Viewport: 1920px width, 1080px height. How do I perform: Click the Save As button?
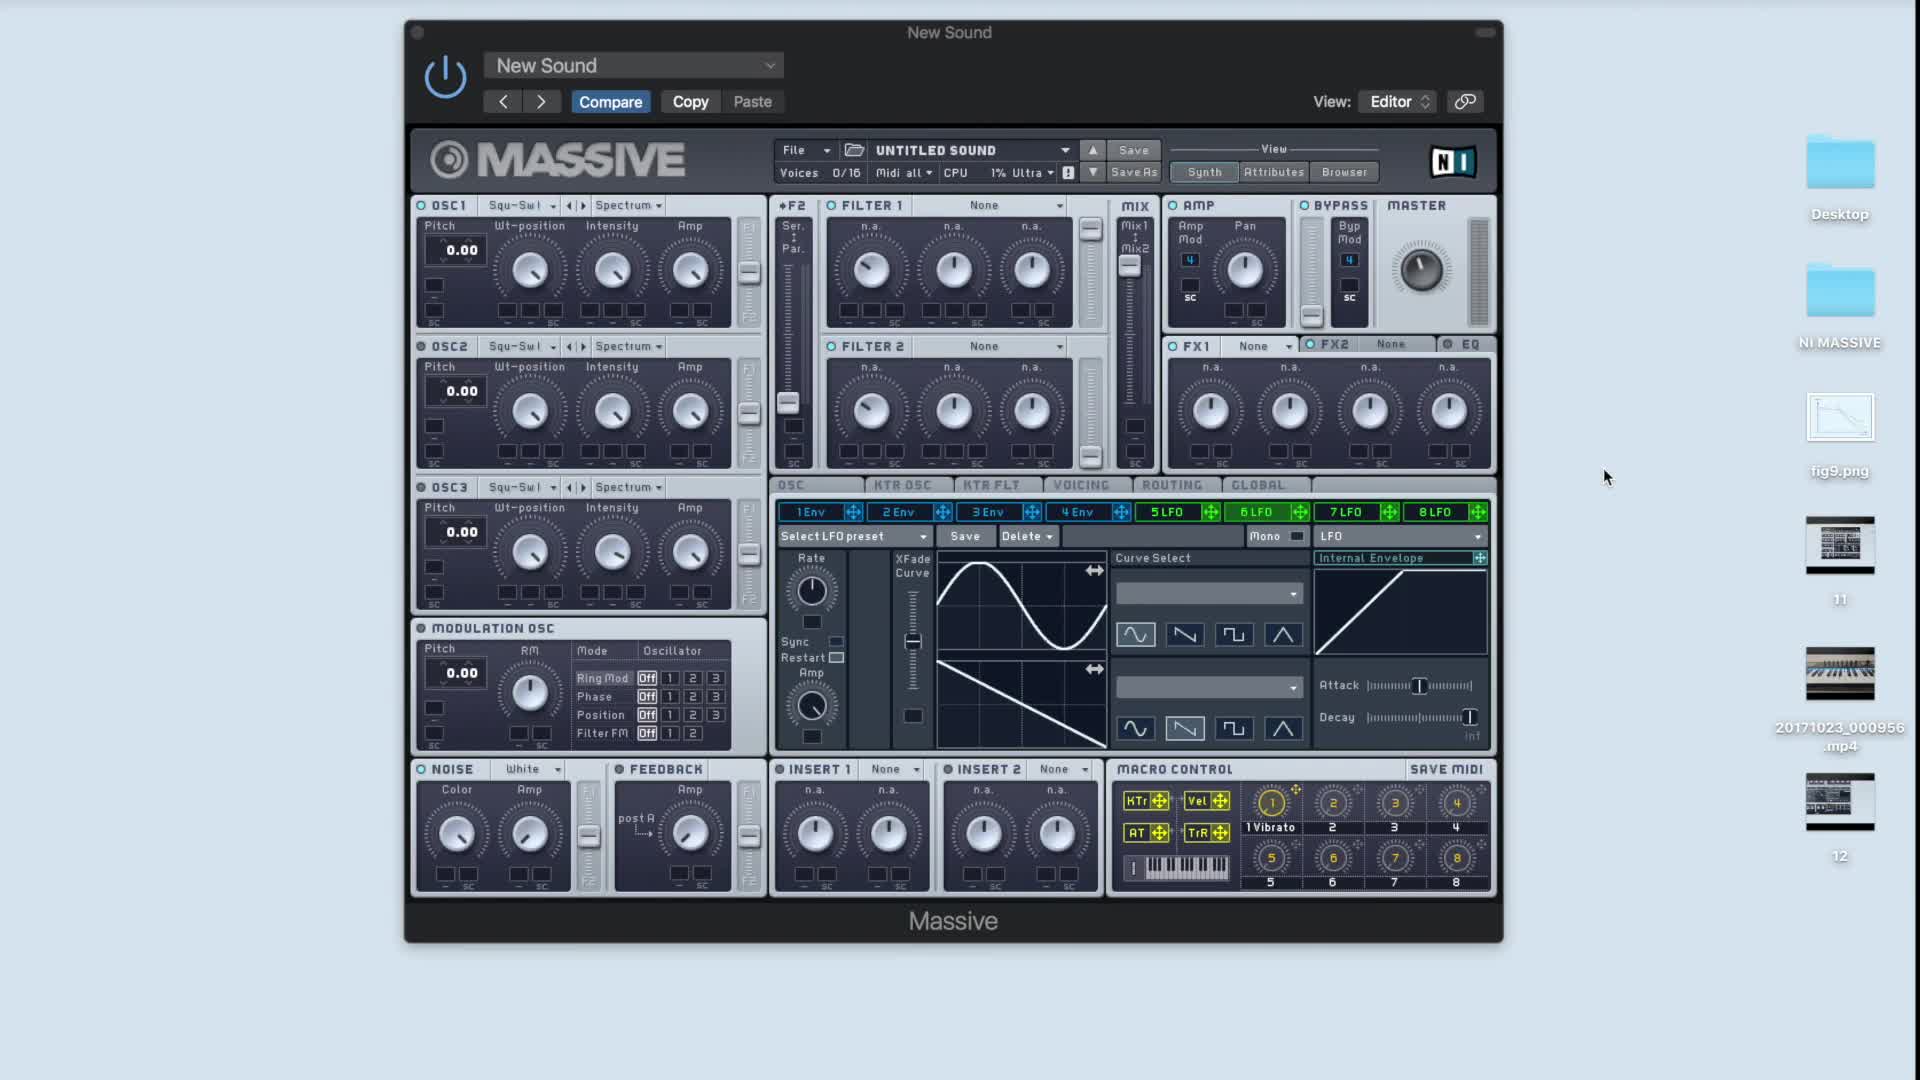pos(1133,173)
